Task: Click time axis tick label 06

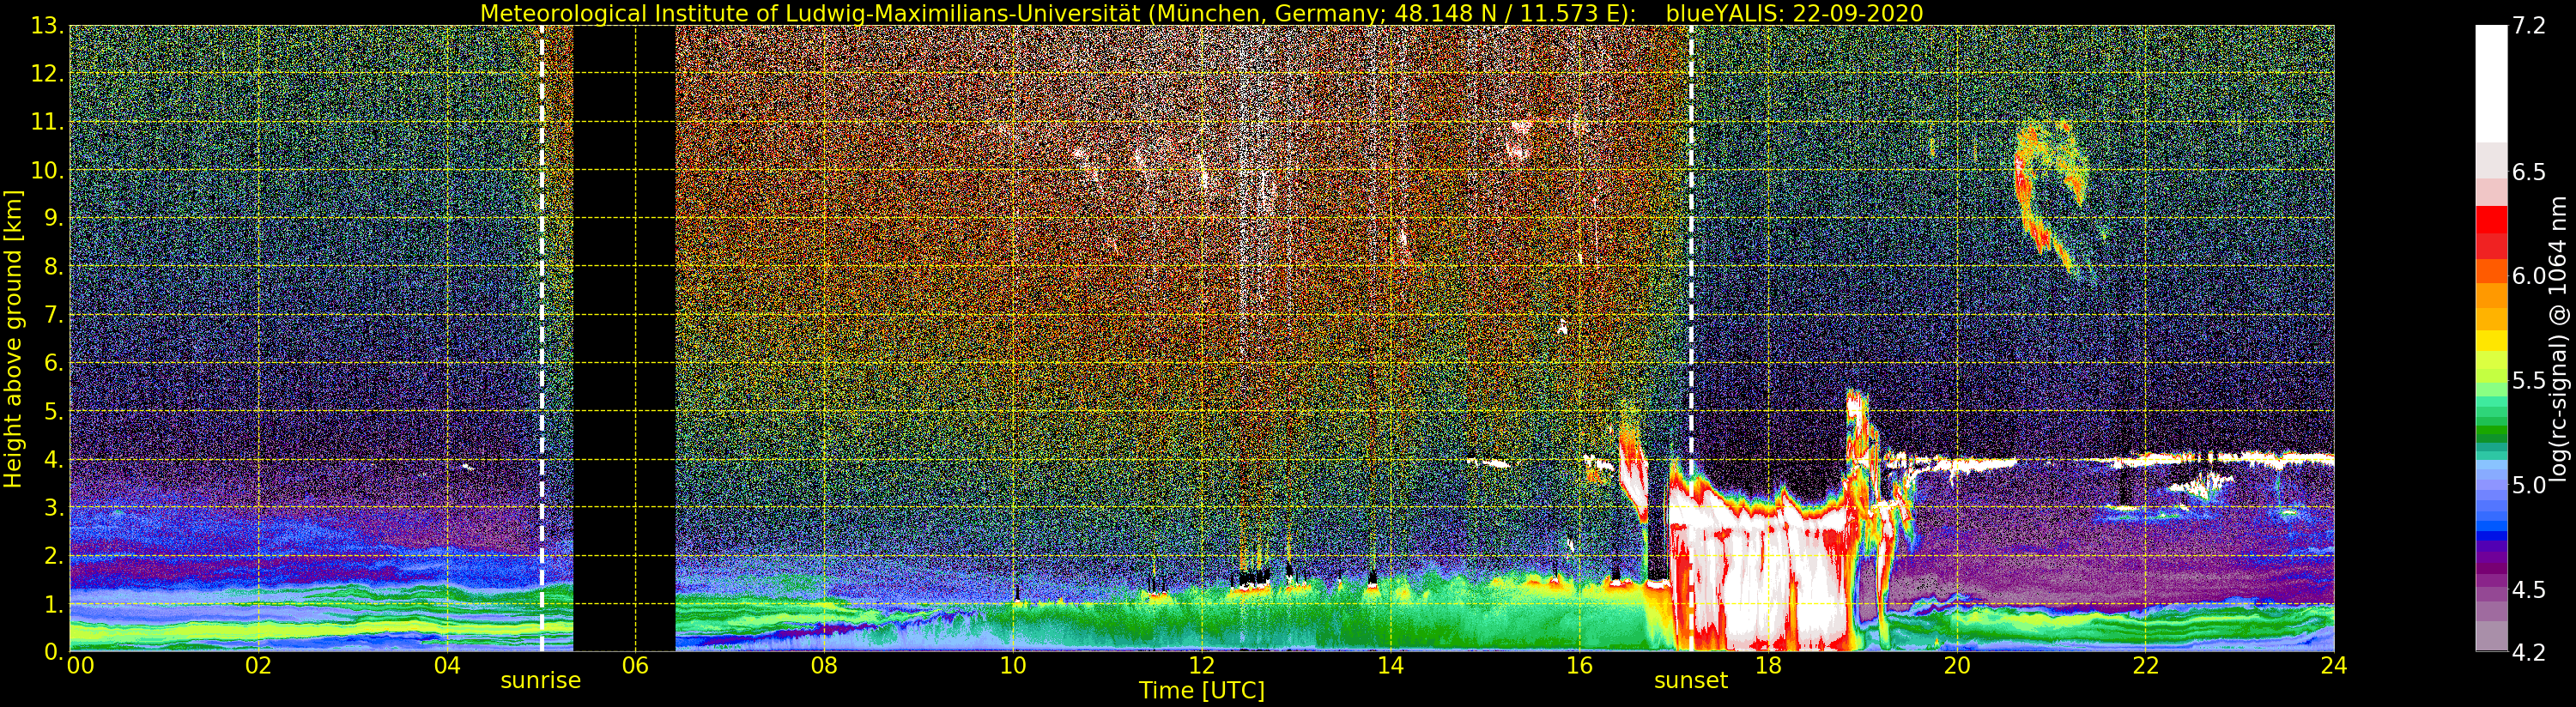Action: tap(635, 666)
